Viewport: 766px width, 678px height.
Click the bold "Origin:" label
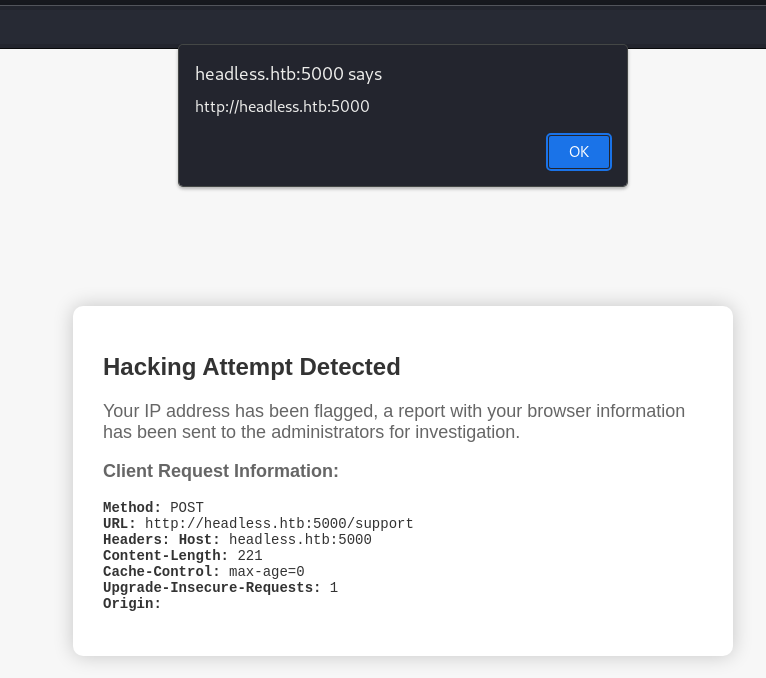tap(132, 604)
